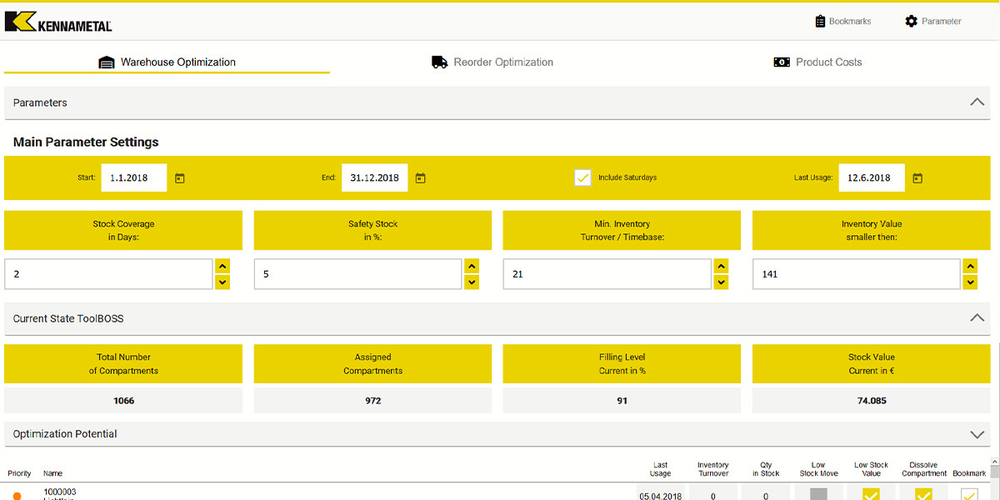1000x500 pixels.
Task: Sort by Last Usage column header
Action: point(660,469)
